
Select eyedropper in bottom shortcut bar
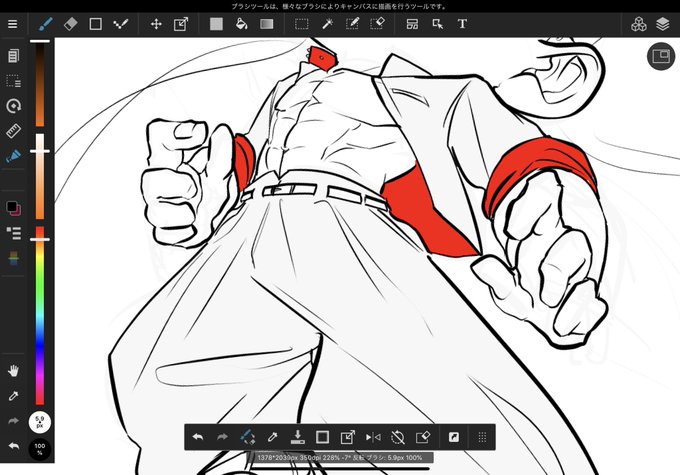[272, 437]
